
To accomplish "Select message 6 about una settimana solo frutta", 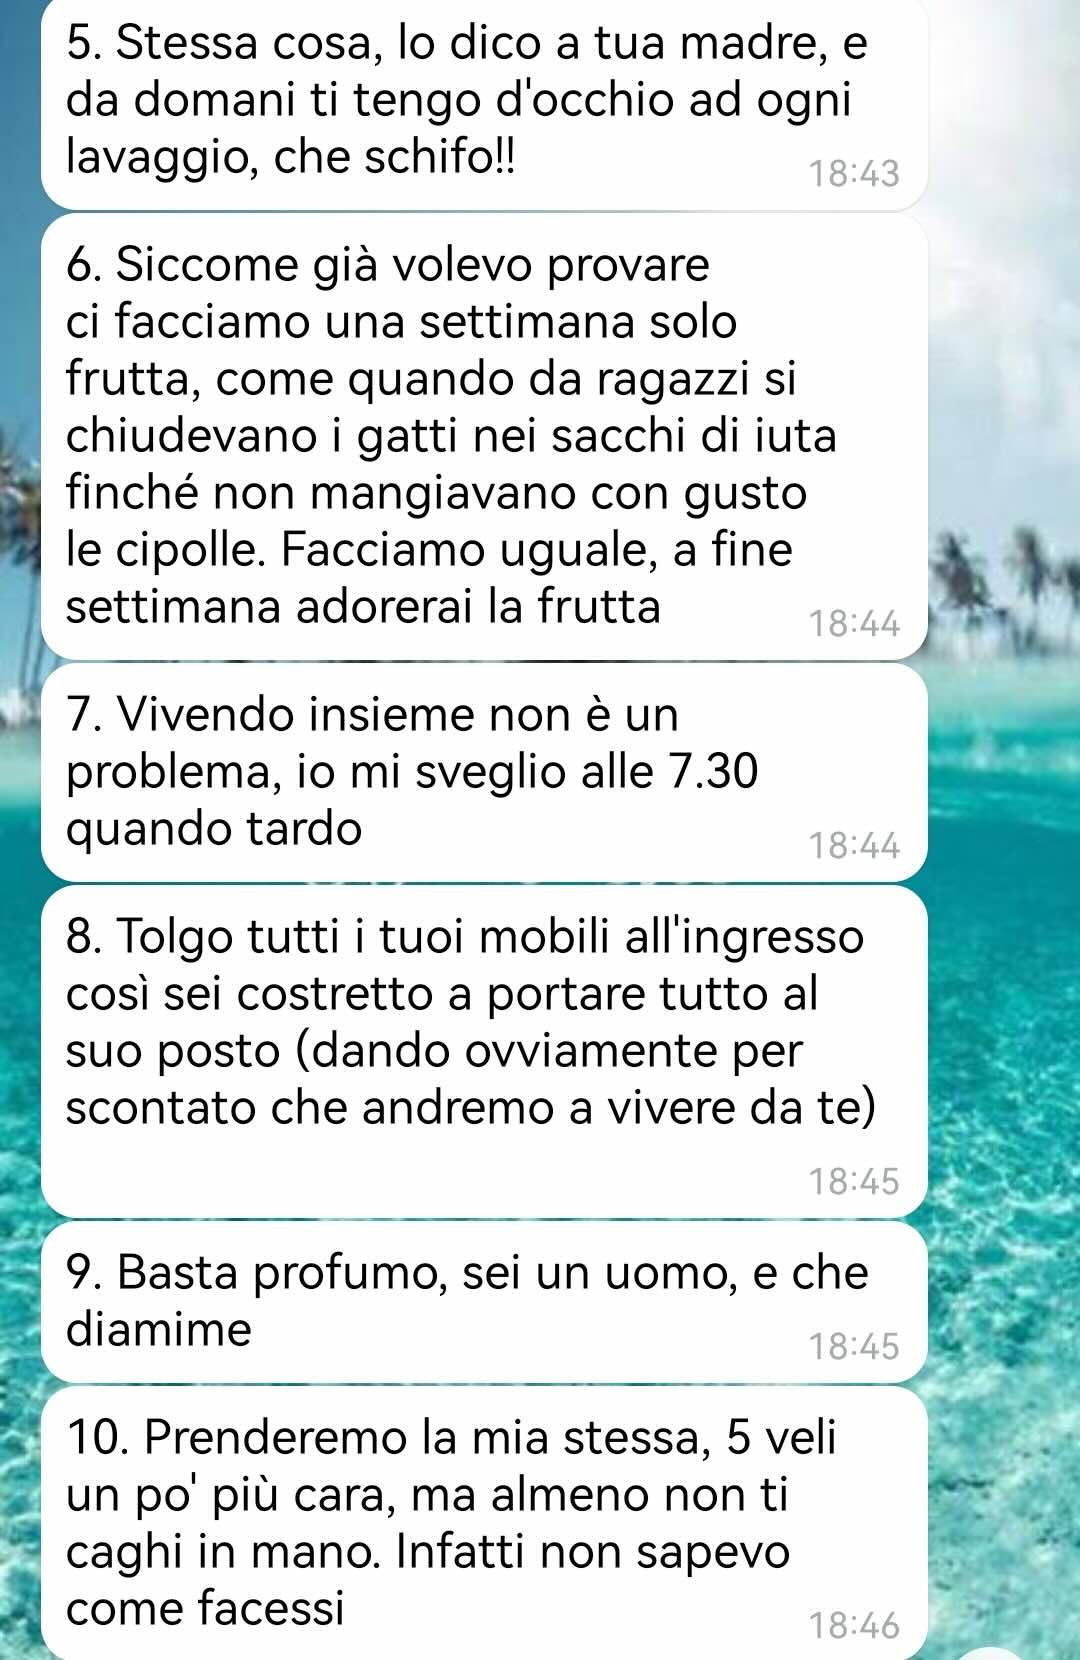I will point(485,437).
